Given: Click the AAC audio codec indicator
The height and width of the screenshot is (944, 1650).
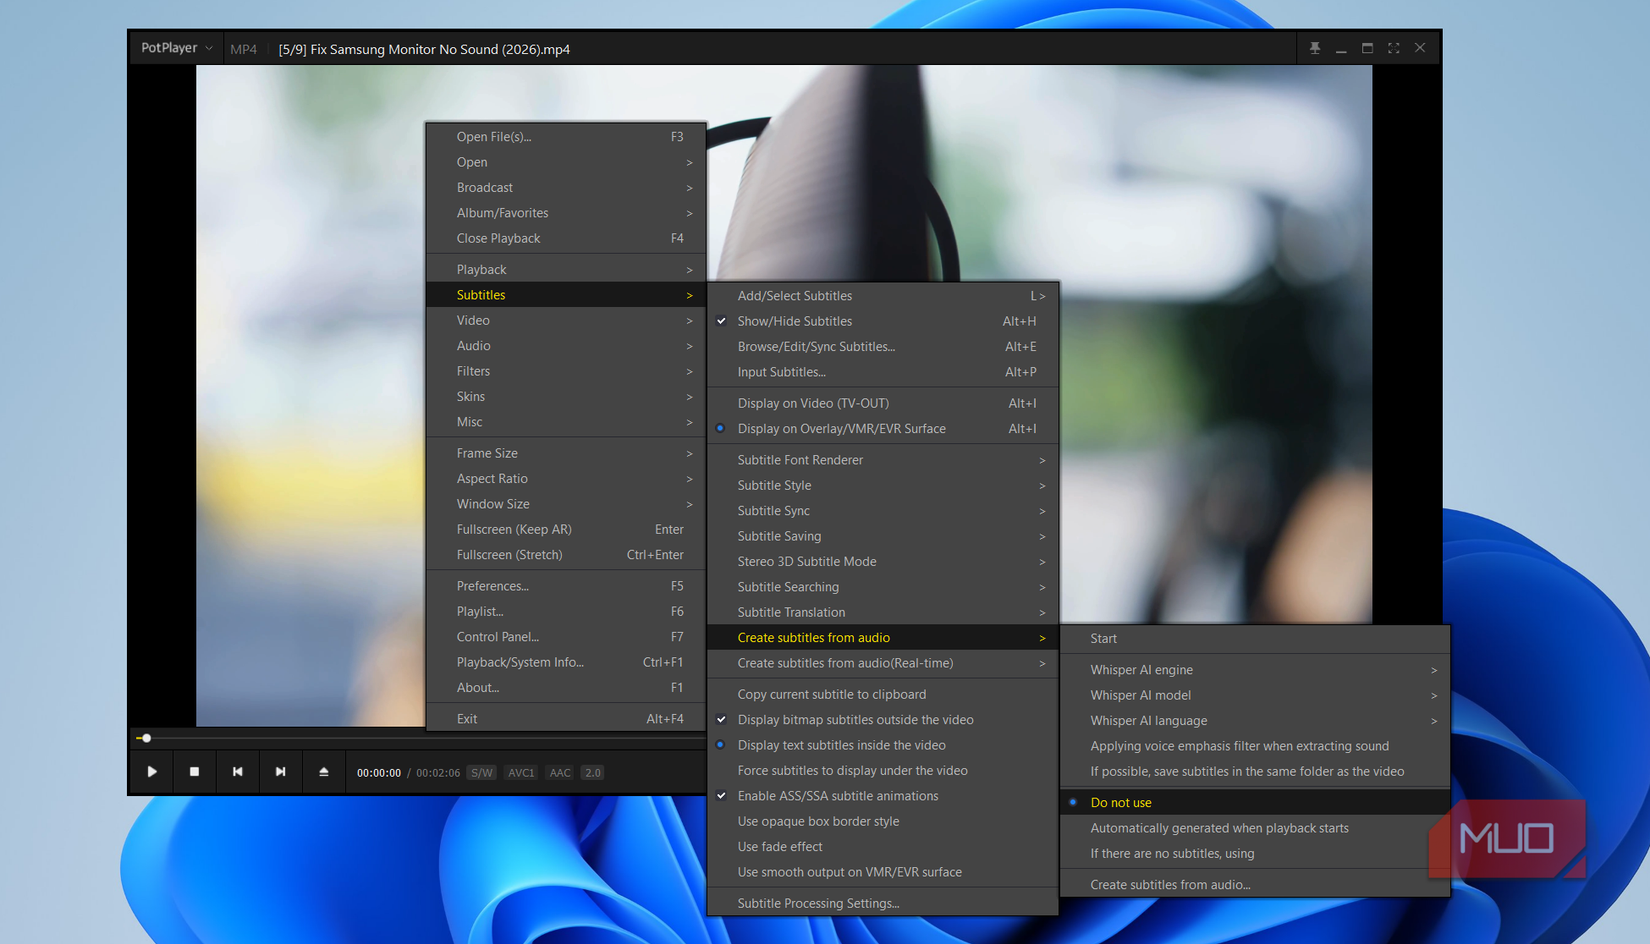Looking at the screenshot, I should coord(559,772).
